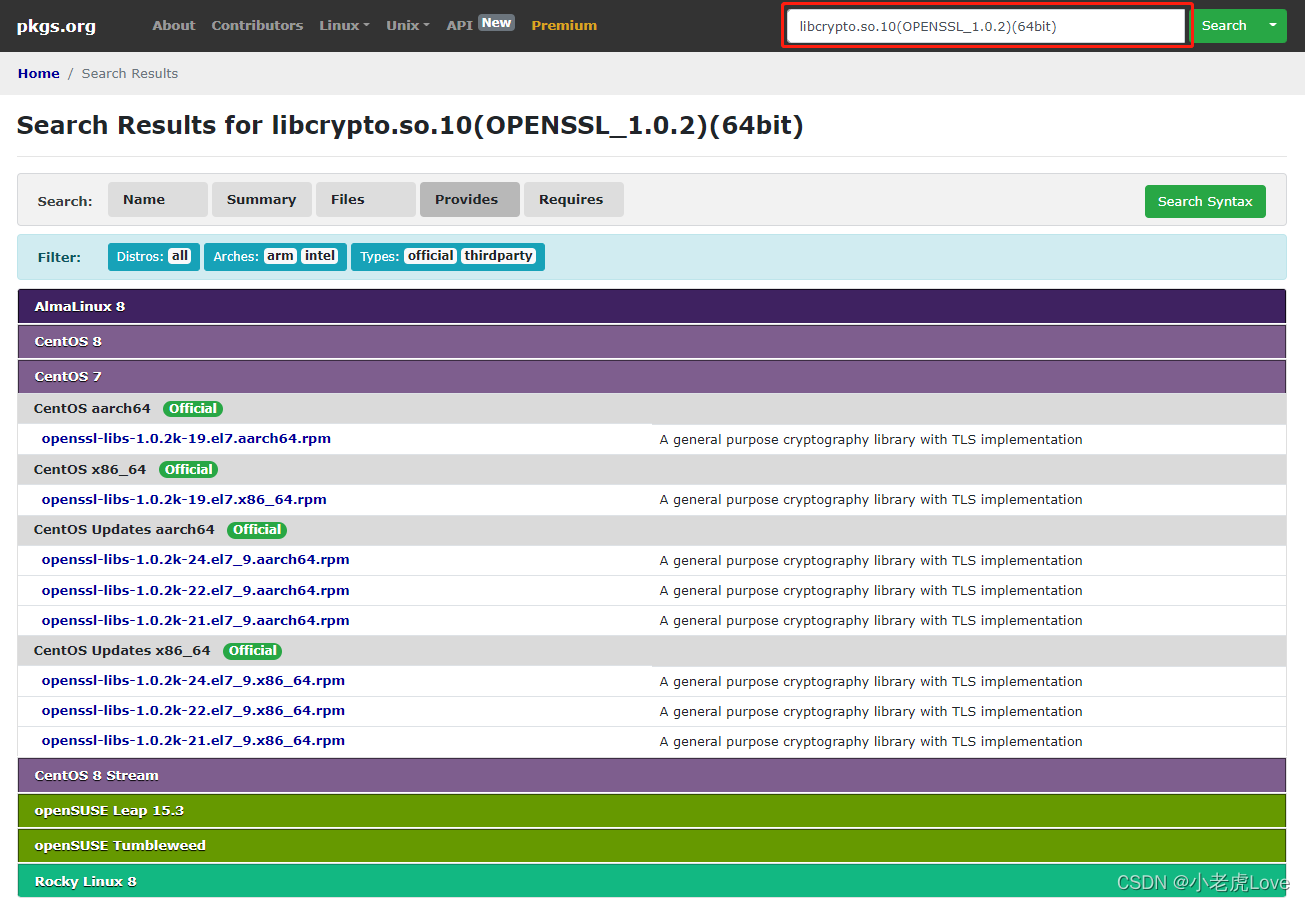This screenshot has height=902, width=1305.
Task: Click the green Search button
Action: (x=1224, y=26)
